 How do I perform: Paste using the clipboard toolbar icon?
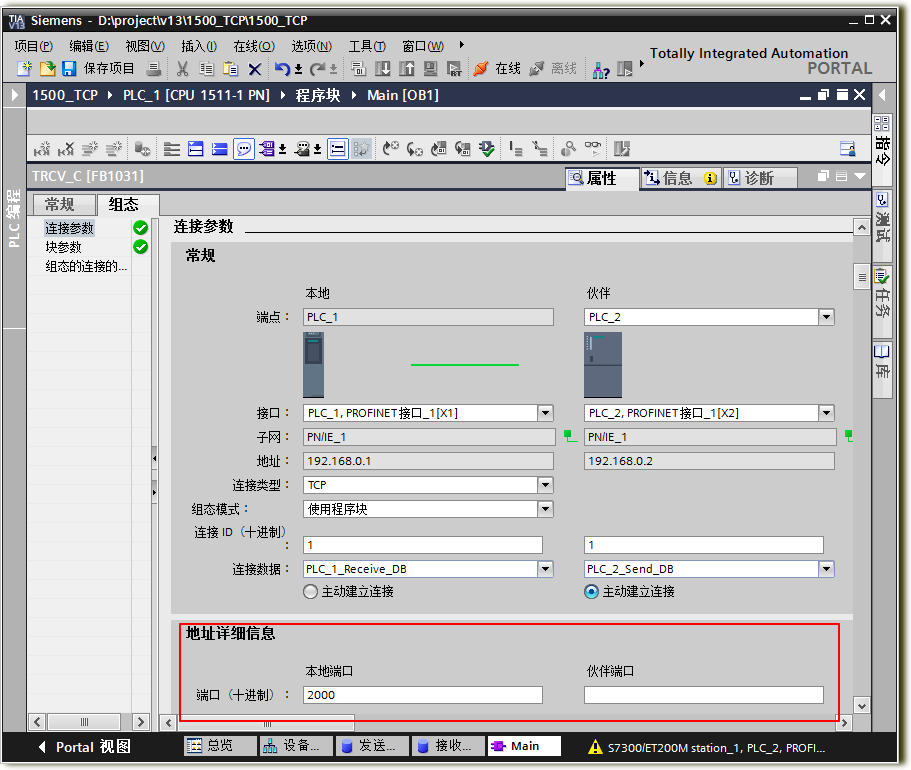click(x=231, y=69)
